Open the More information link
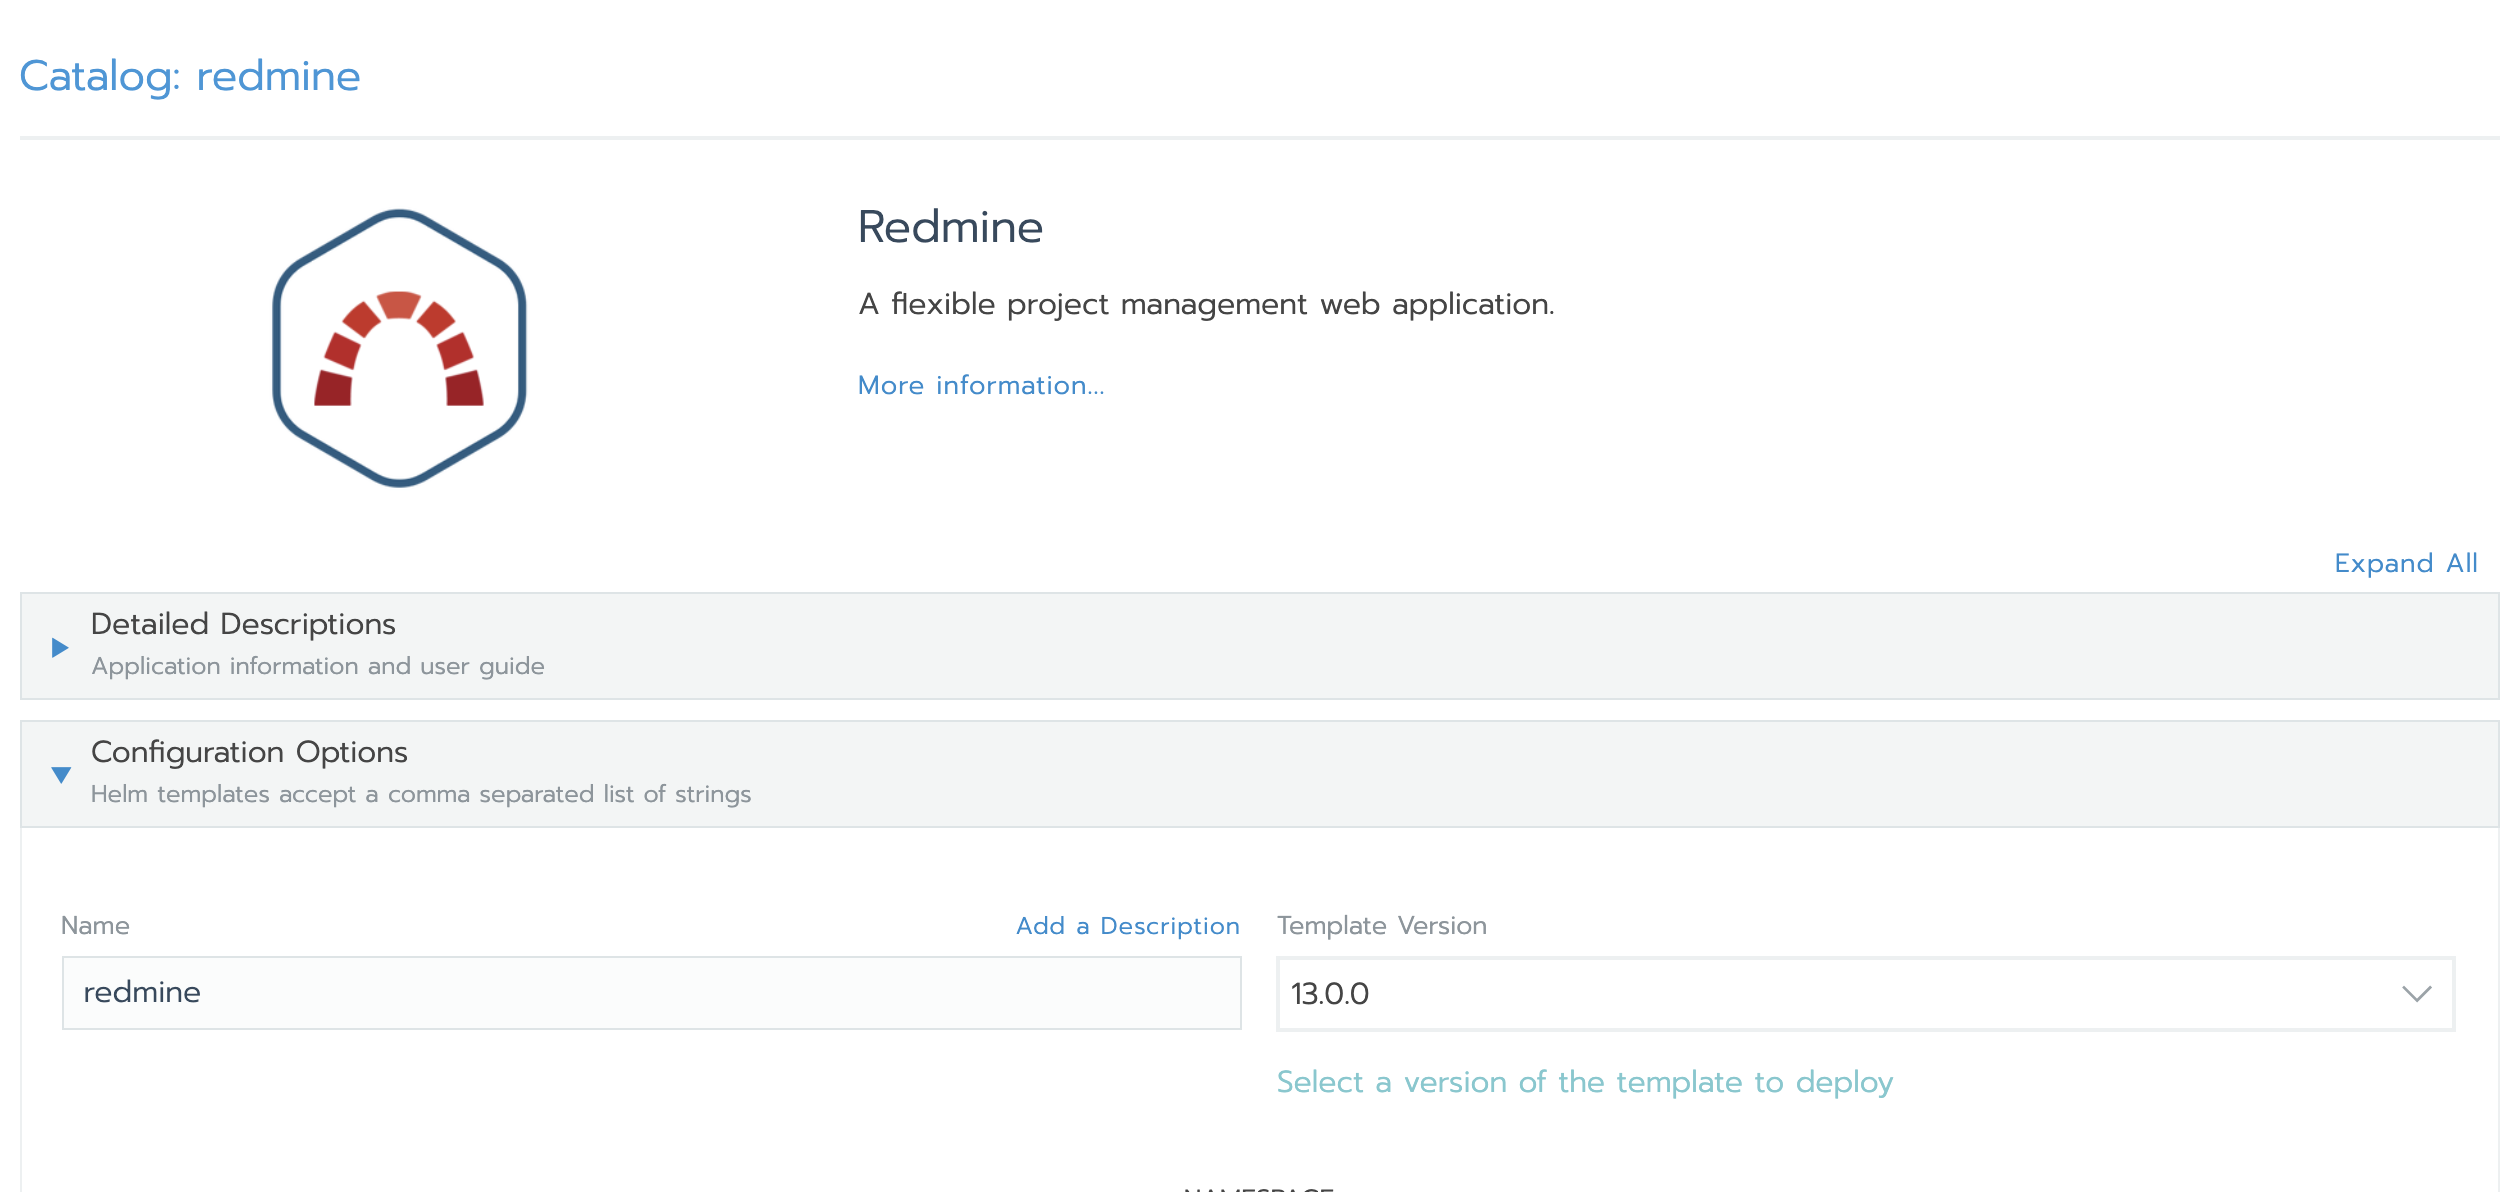 click(981, 385)
